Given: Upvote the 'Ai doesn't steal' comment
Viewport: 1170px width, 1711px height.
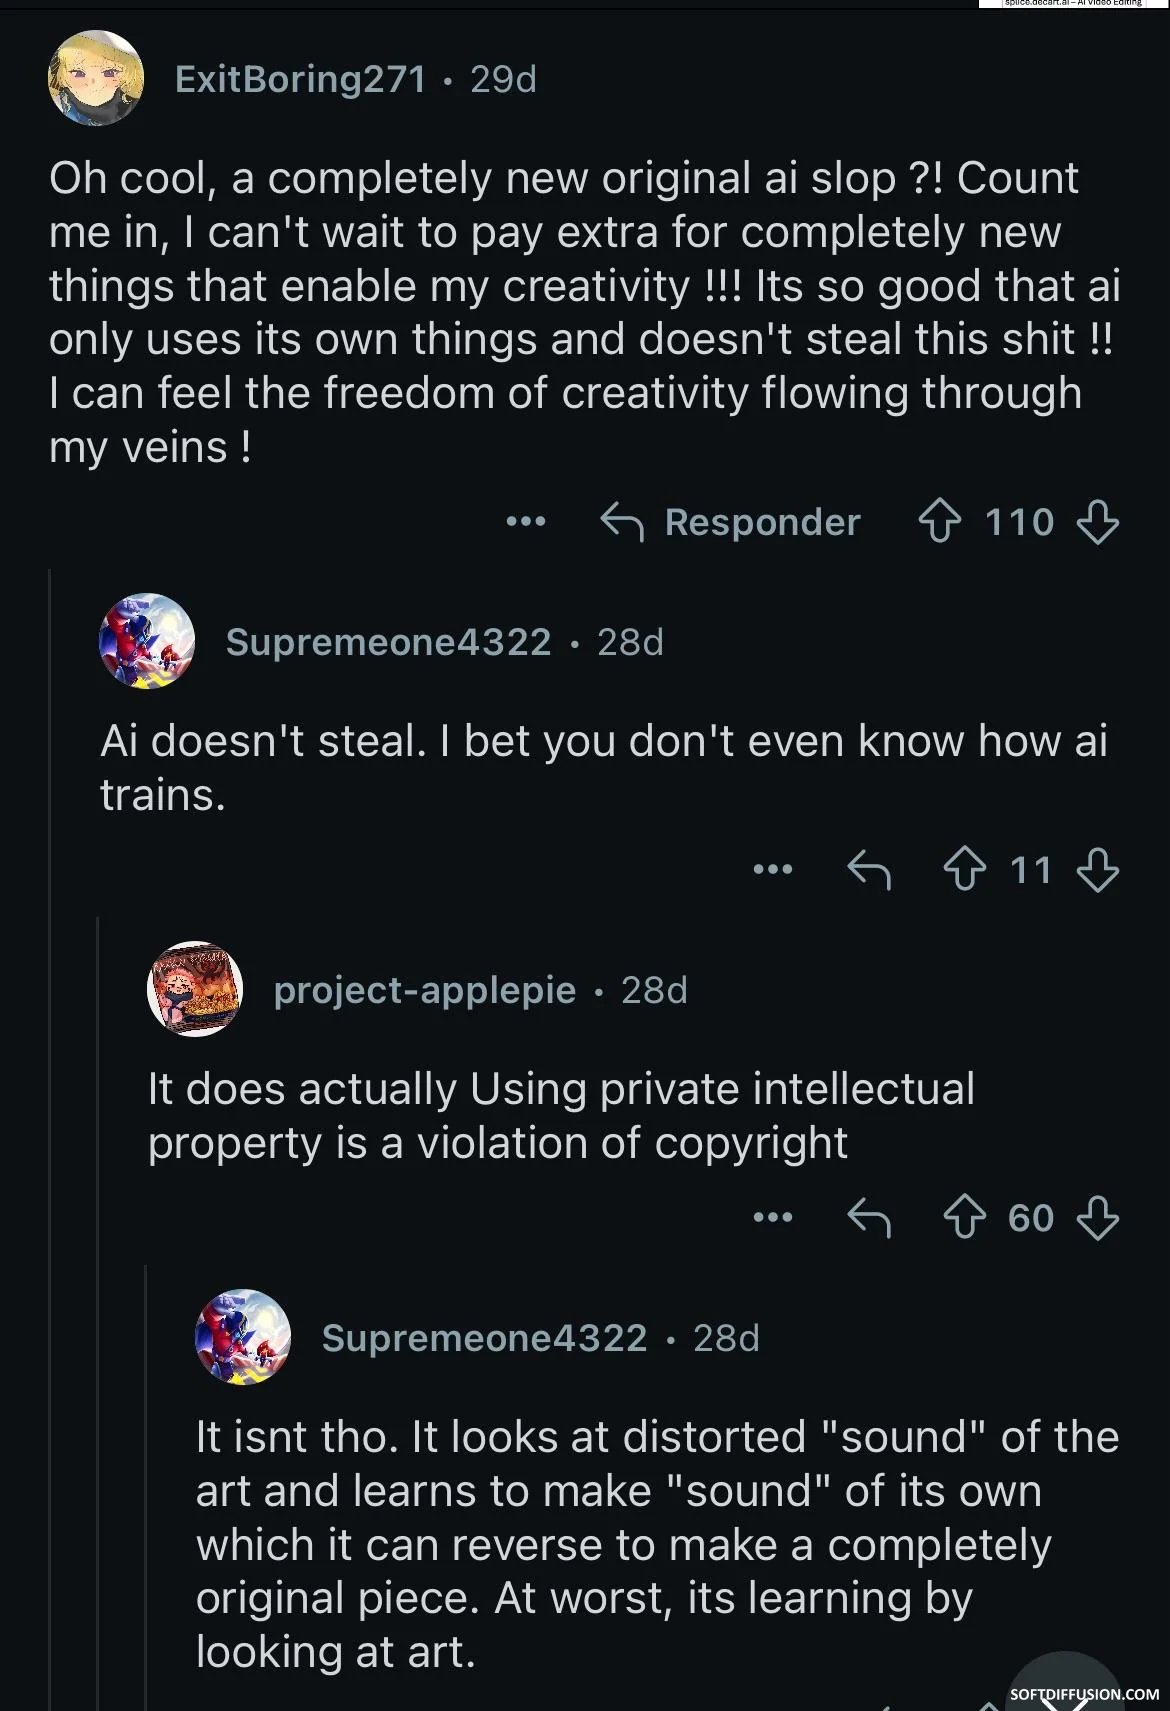Looking at the screenshot, I should (x=965, y=869).
